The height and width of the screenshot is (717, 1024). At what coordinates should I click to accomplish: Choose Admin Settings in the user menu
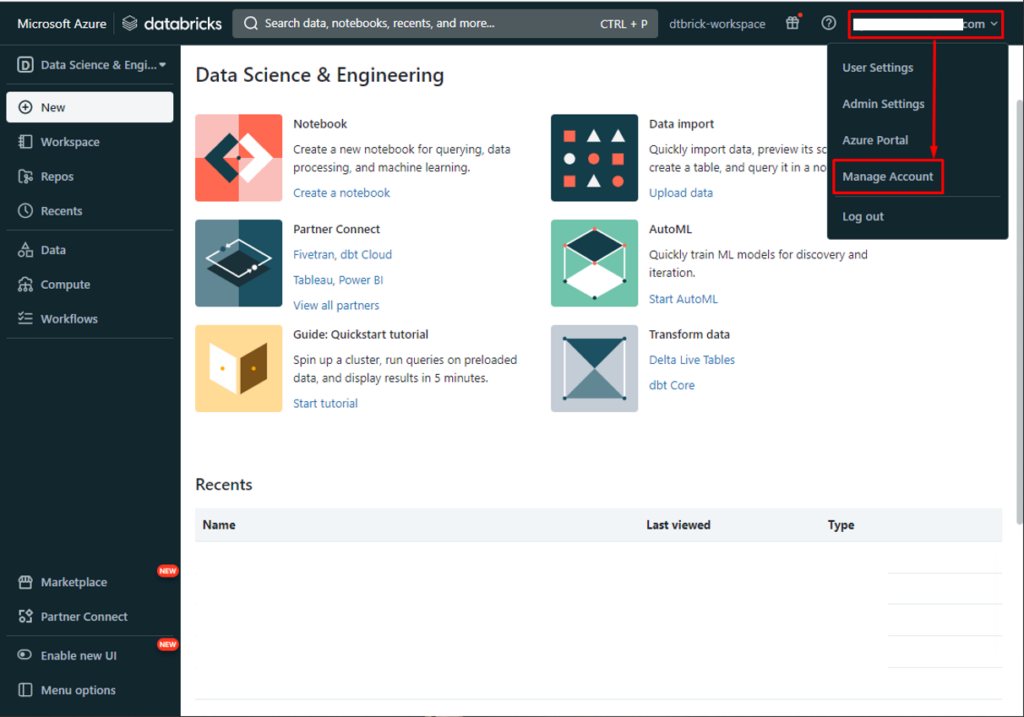[x=883, y=104]
